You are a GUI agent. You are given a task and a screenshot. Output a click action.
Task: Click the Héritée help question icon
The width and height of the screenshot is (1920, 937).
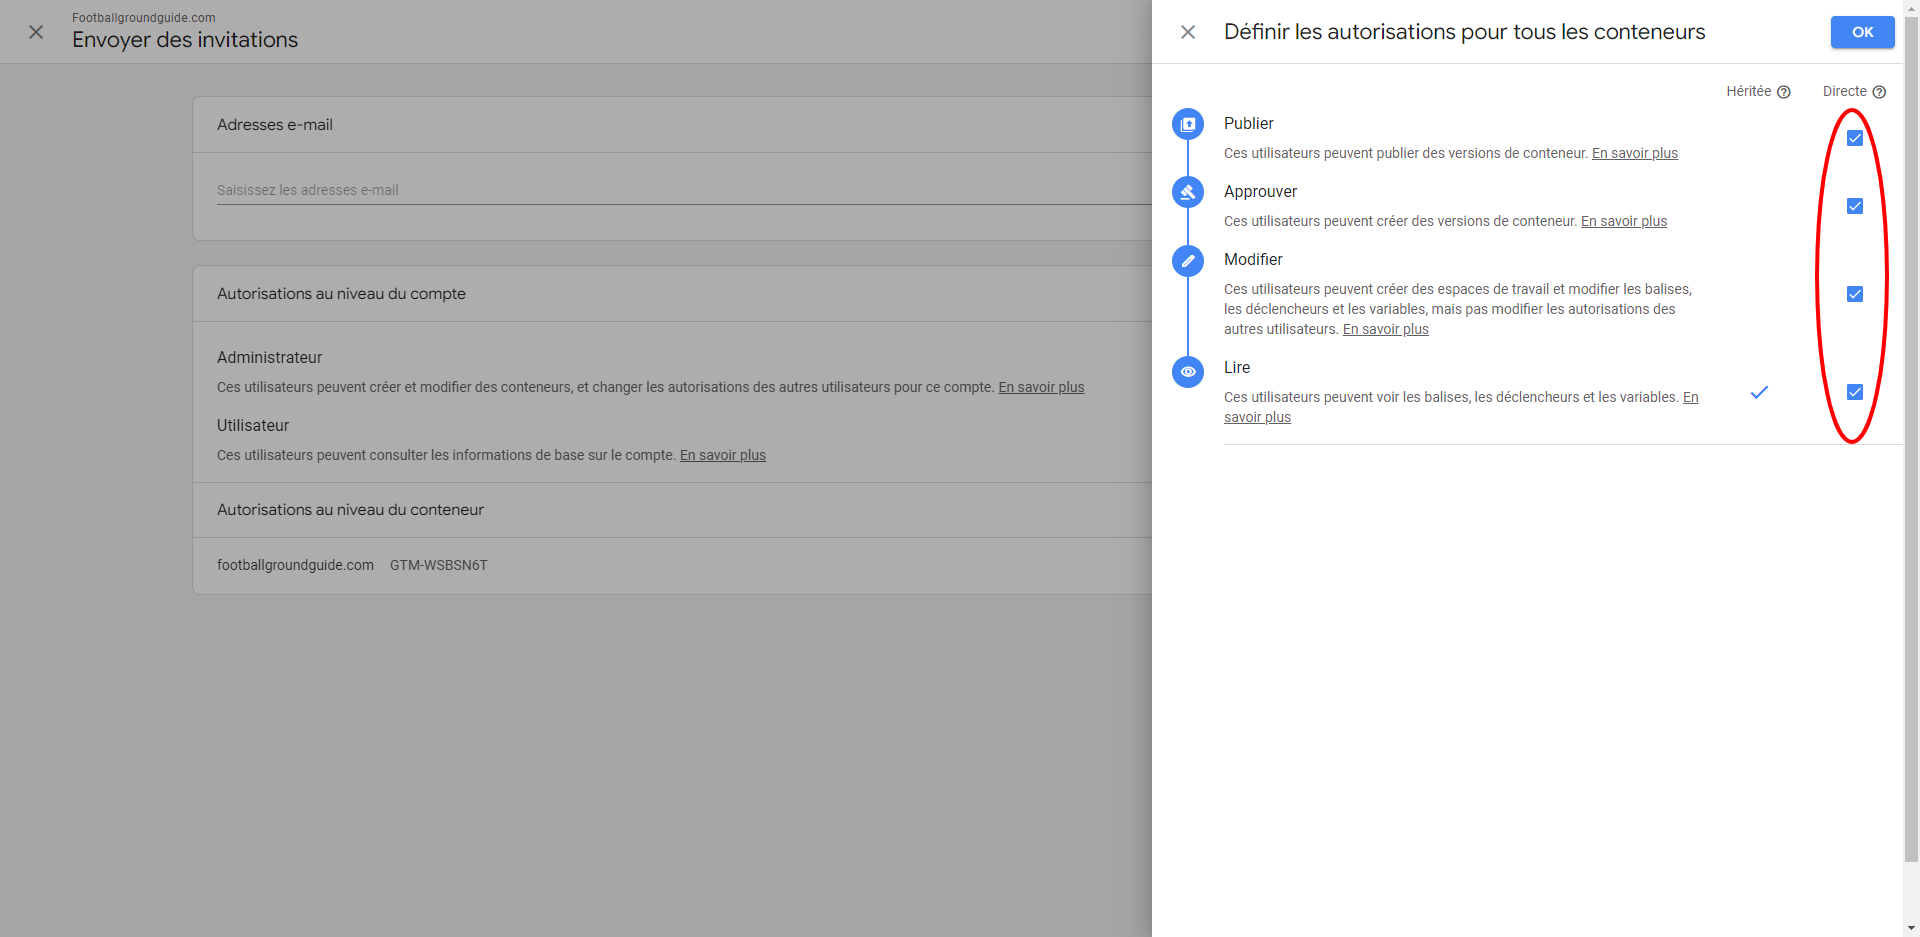click(x=1783, y=92)
